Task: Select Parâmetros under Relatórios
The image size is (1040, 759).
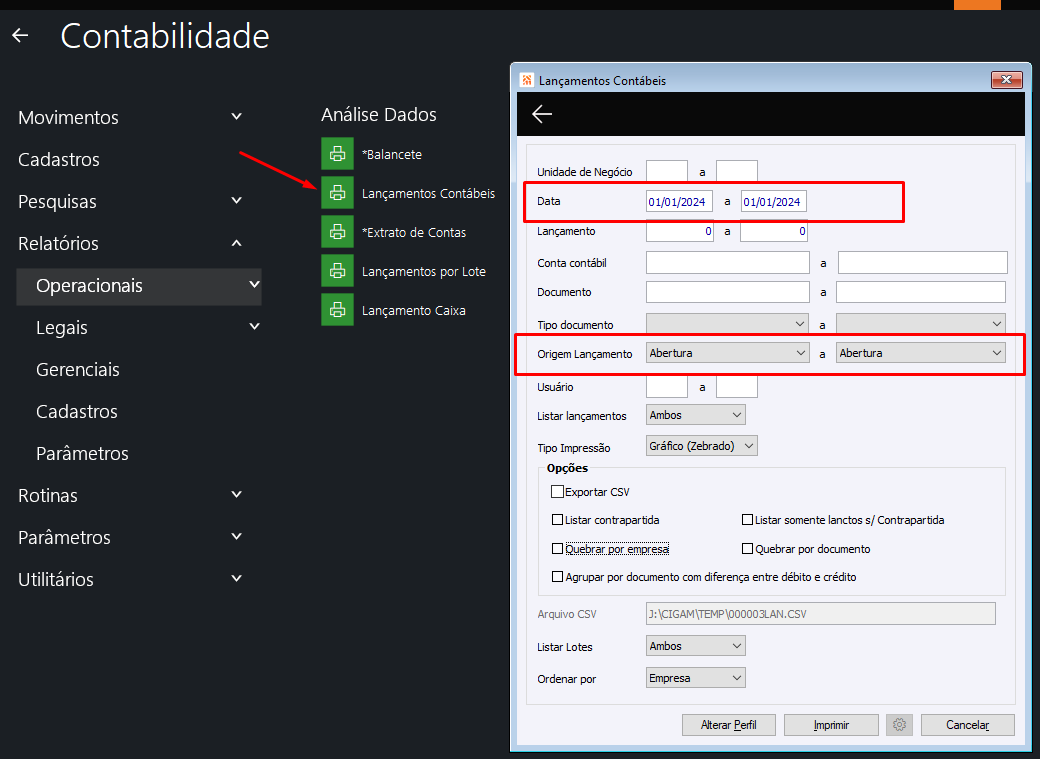Action: tap(82, 454)
